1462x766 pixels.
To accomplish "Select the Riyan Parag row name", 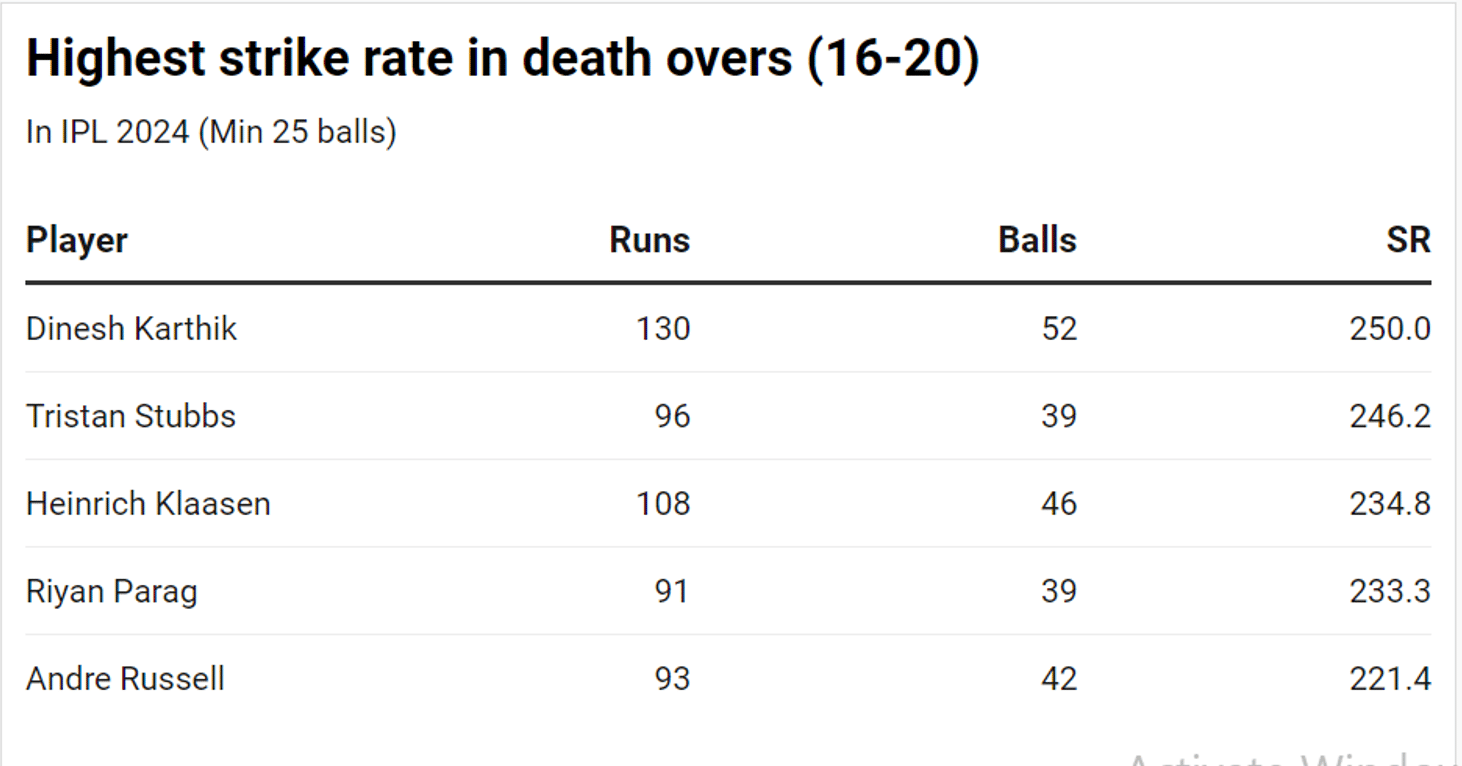I will coord(111,591).
